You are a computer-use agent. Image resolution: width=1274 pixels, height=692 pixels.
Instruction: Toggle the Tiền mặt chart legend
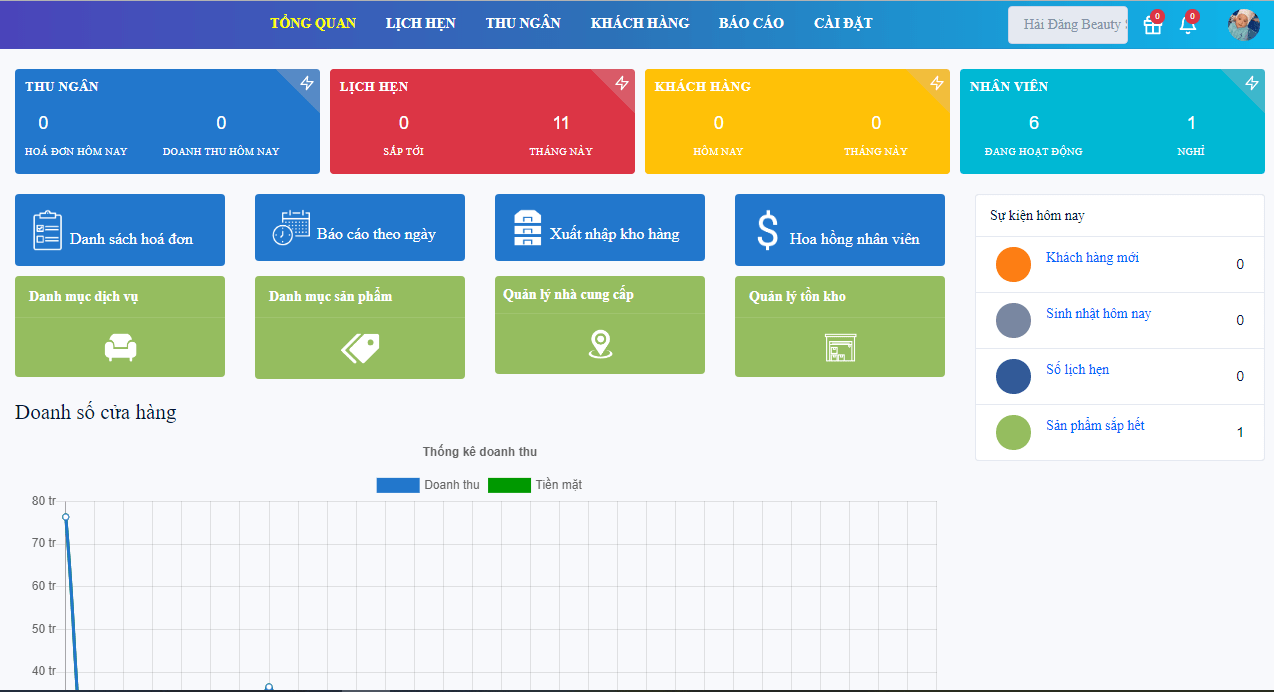tap(542, 485)
